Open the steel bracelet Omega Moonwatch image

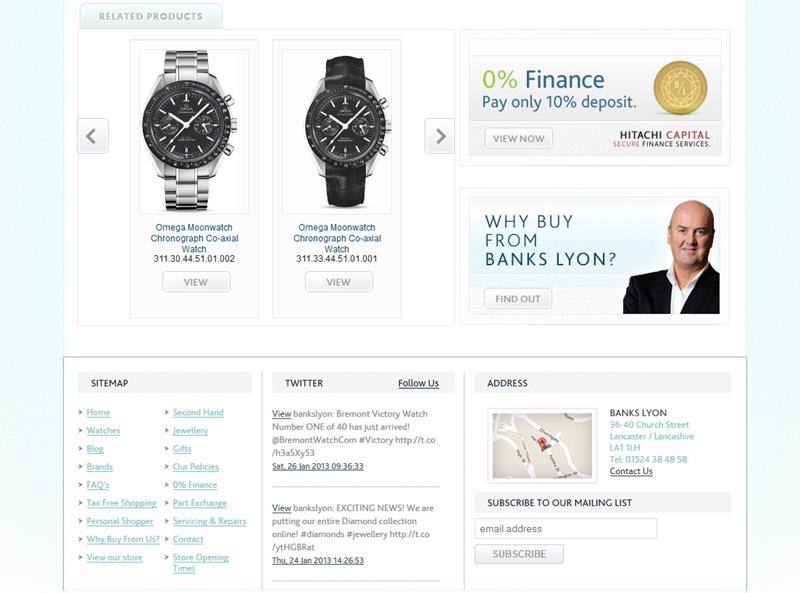coord(194,131)
